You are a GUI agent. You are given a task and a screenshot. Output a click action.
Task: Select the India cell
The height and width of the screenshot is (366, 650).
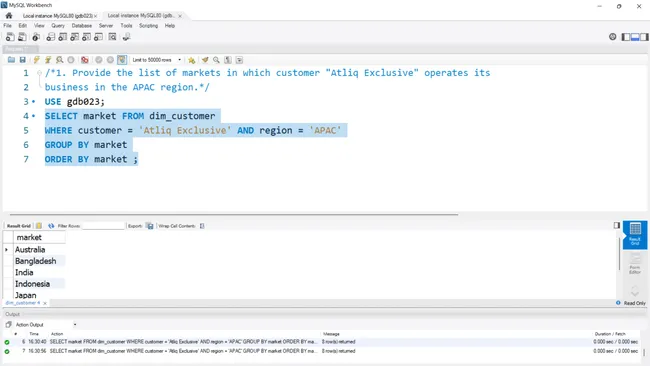point(39,272)
